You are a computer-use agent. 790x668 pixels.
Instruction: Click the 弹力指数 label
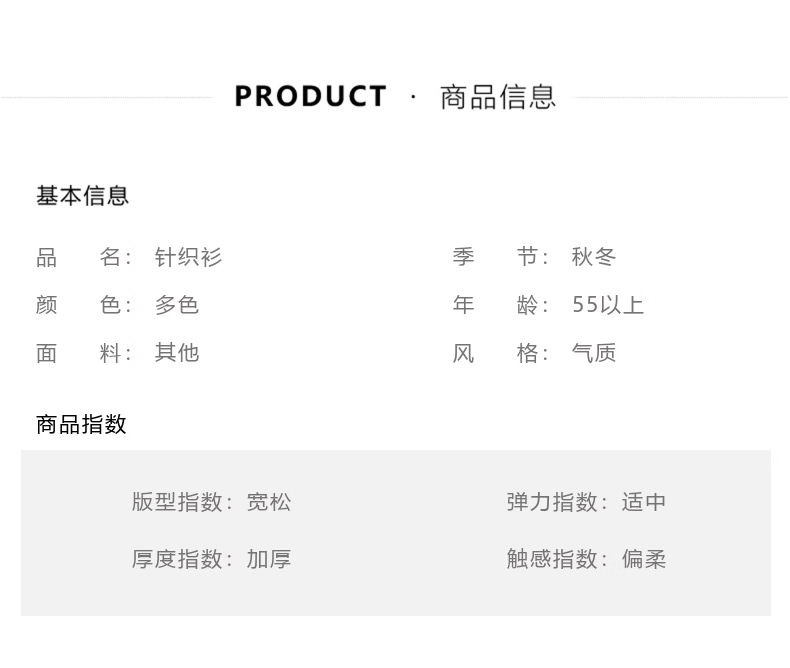tap(552, 502)
